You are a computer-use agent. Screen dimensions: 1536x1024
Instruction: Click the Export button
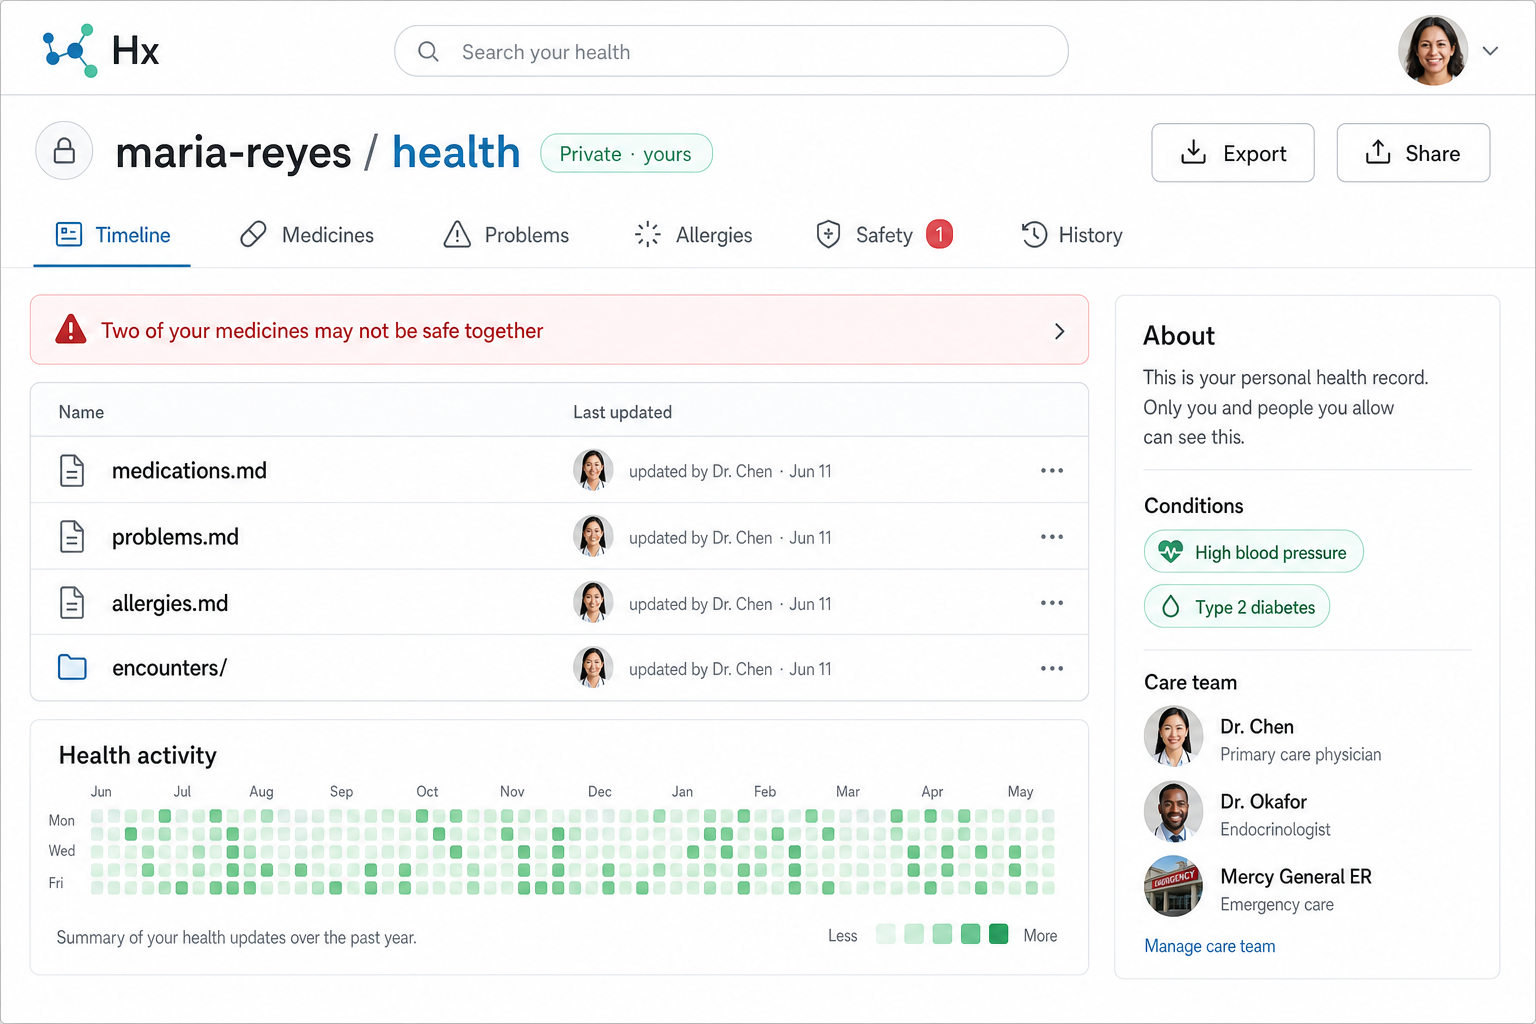[1232, 153]
